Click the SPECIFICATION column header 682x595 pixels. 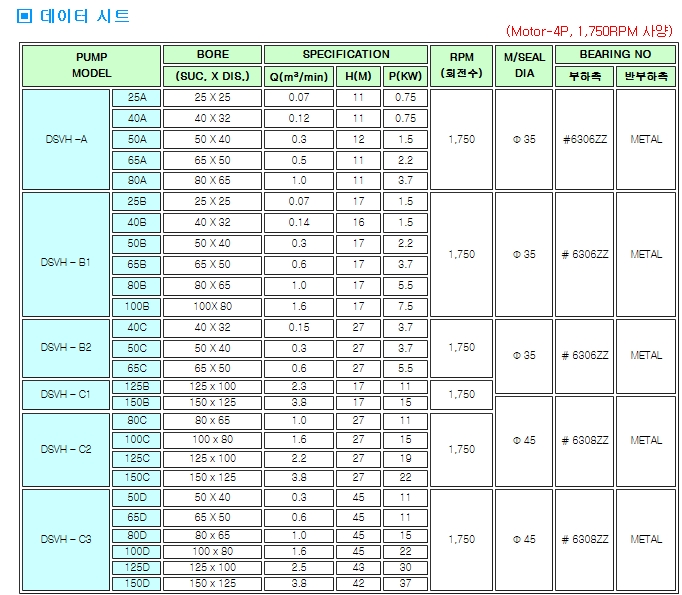[346, 54]
